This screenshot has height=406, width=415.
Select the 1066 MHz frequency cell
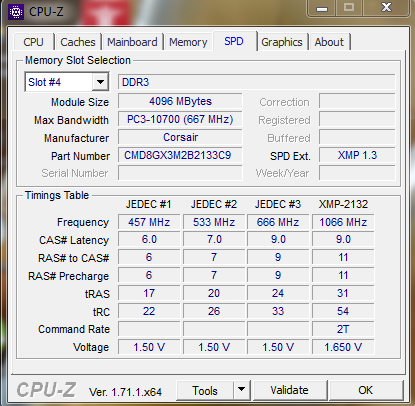pos(343,222)
